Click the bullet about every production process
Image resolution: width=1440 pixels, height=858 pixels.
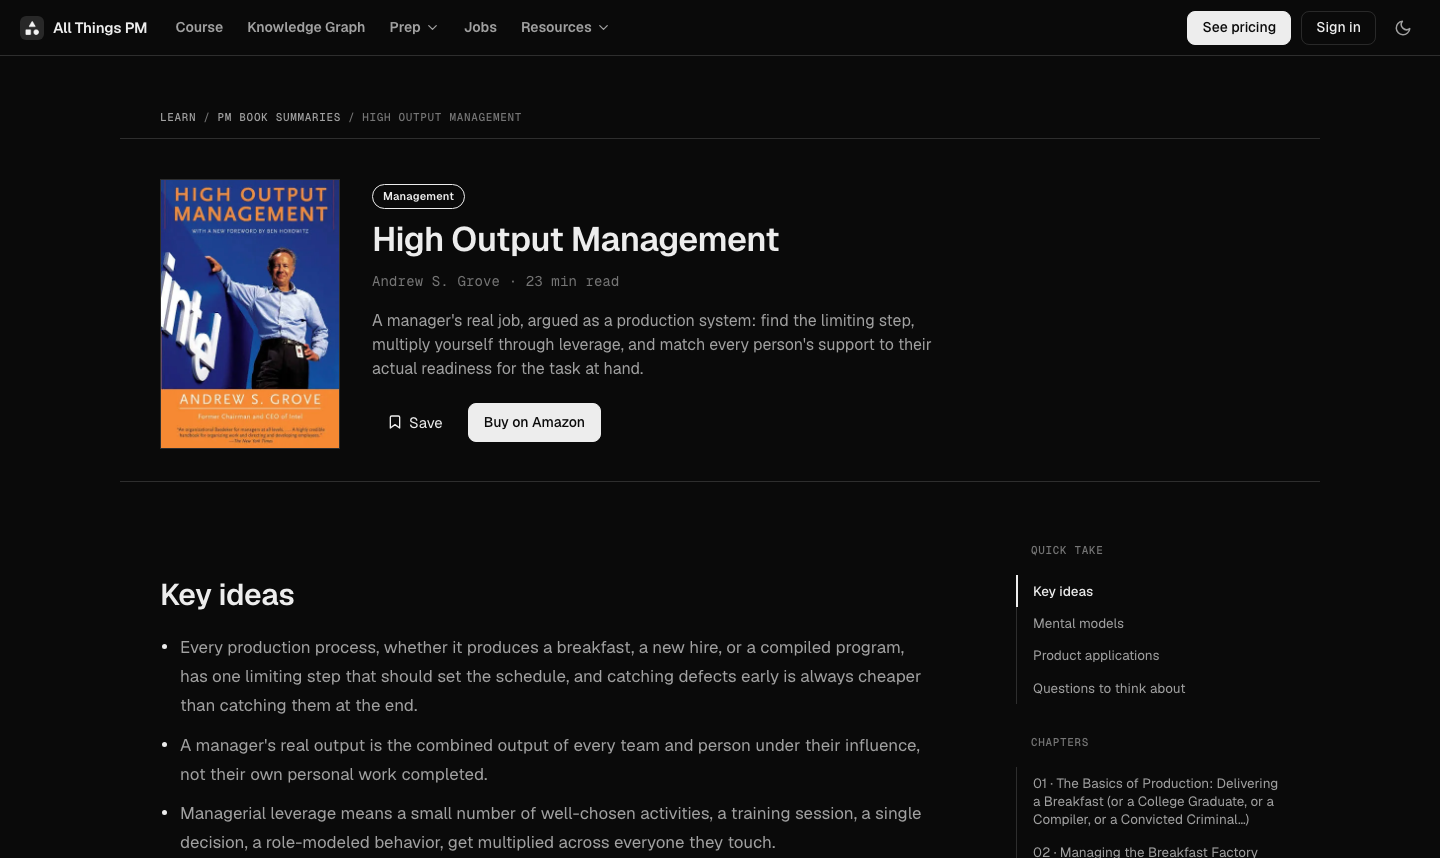click(x=551, y=676)
